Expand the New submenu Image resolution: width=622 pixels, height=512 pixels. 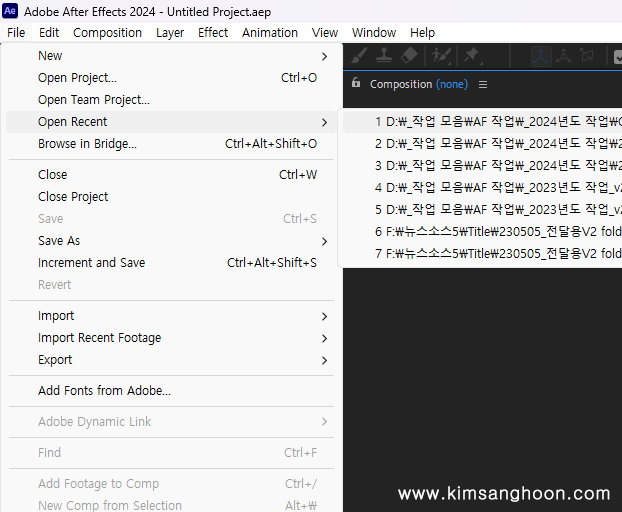(x=171, y=56)
